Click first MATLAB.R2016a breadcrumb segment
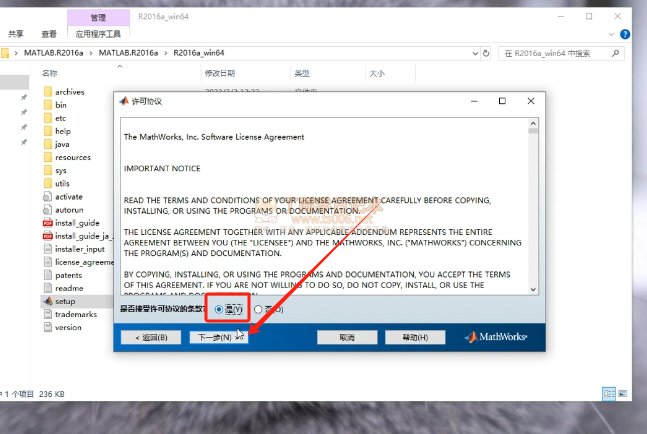This screenshot has height=434, width=647. (x=53, y=53)
